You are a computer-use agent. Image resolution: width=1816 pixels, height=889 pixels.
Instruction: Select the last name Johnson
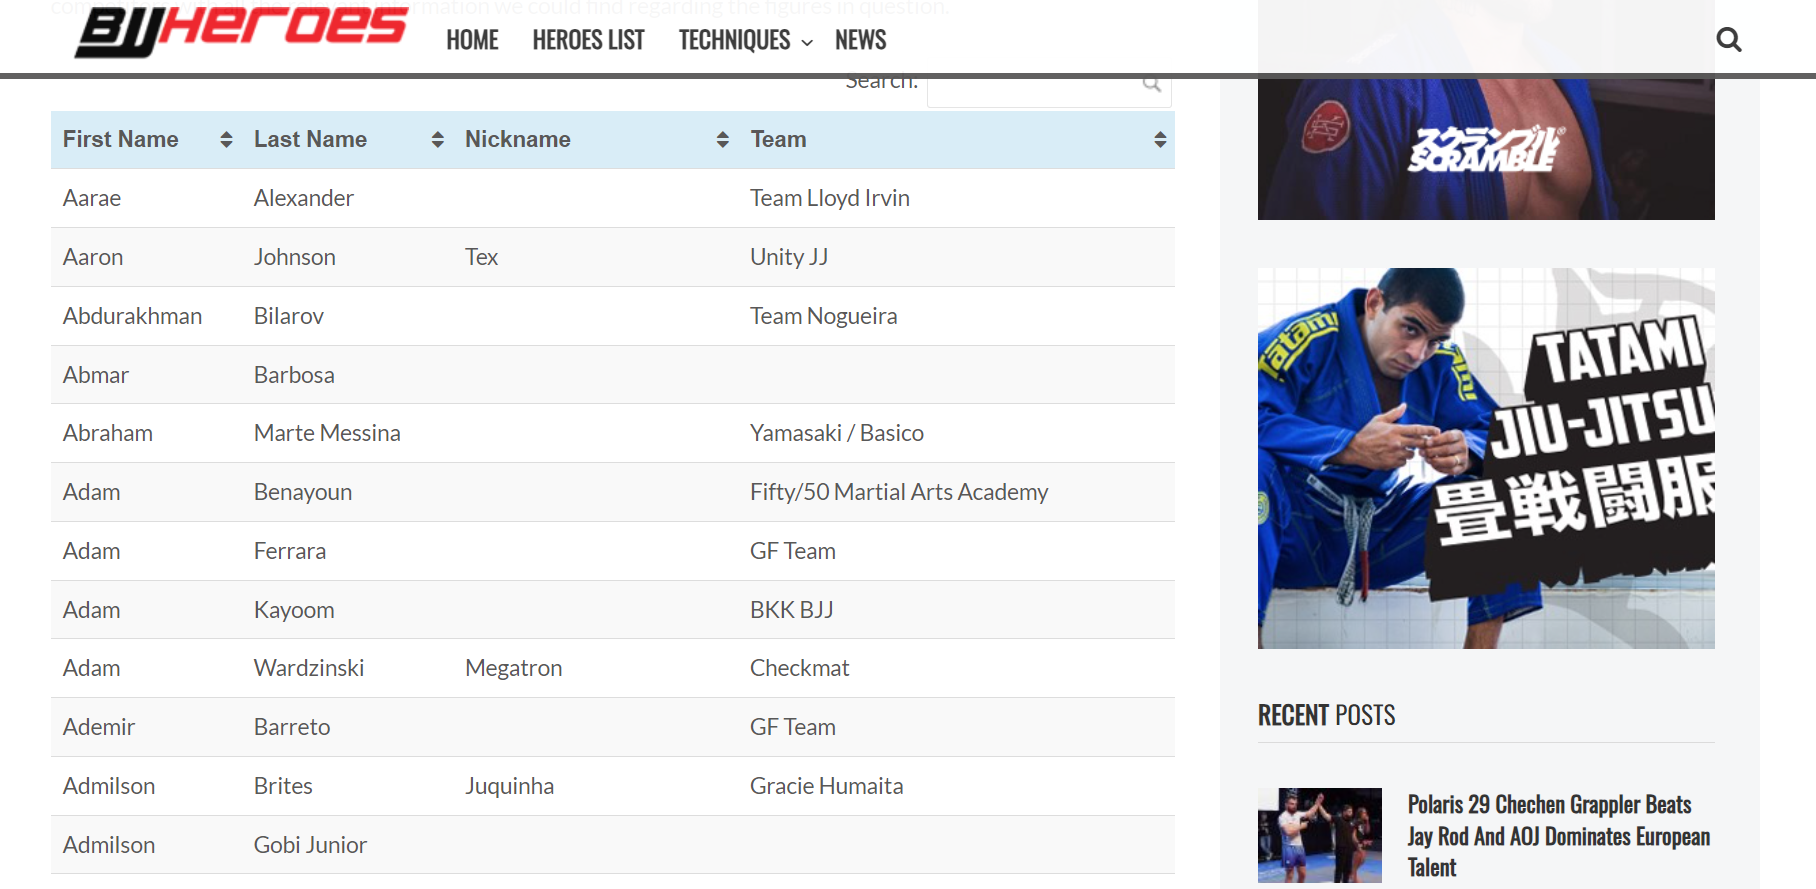click(x=295, y=257)
